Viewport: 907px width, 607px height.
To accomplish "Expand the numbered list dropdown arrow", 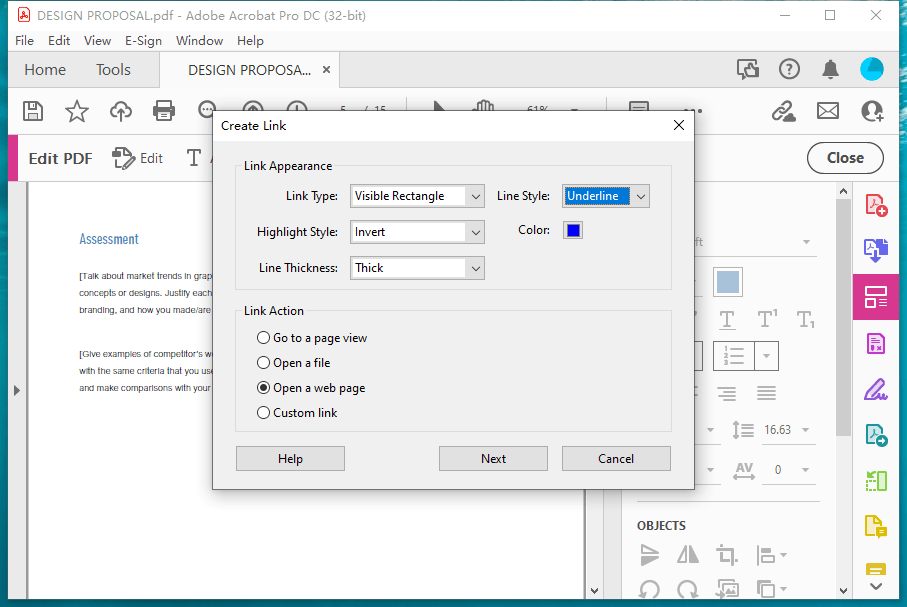I will [x=766, y=356].
